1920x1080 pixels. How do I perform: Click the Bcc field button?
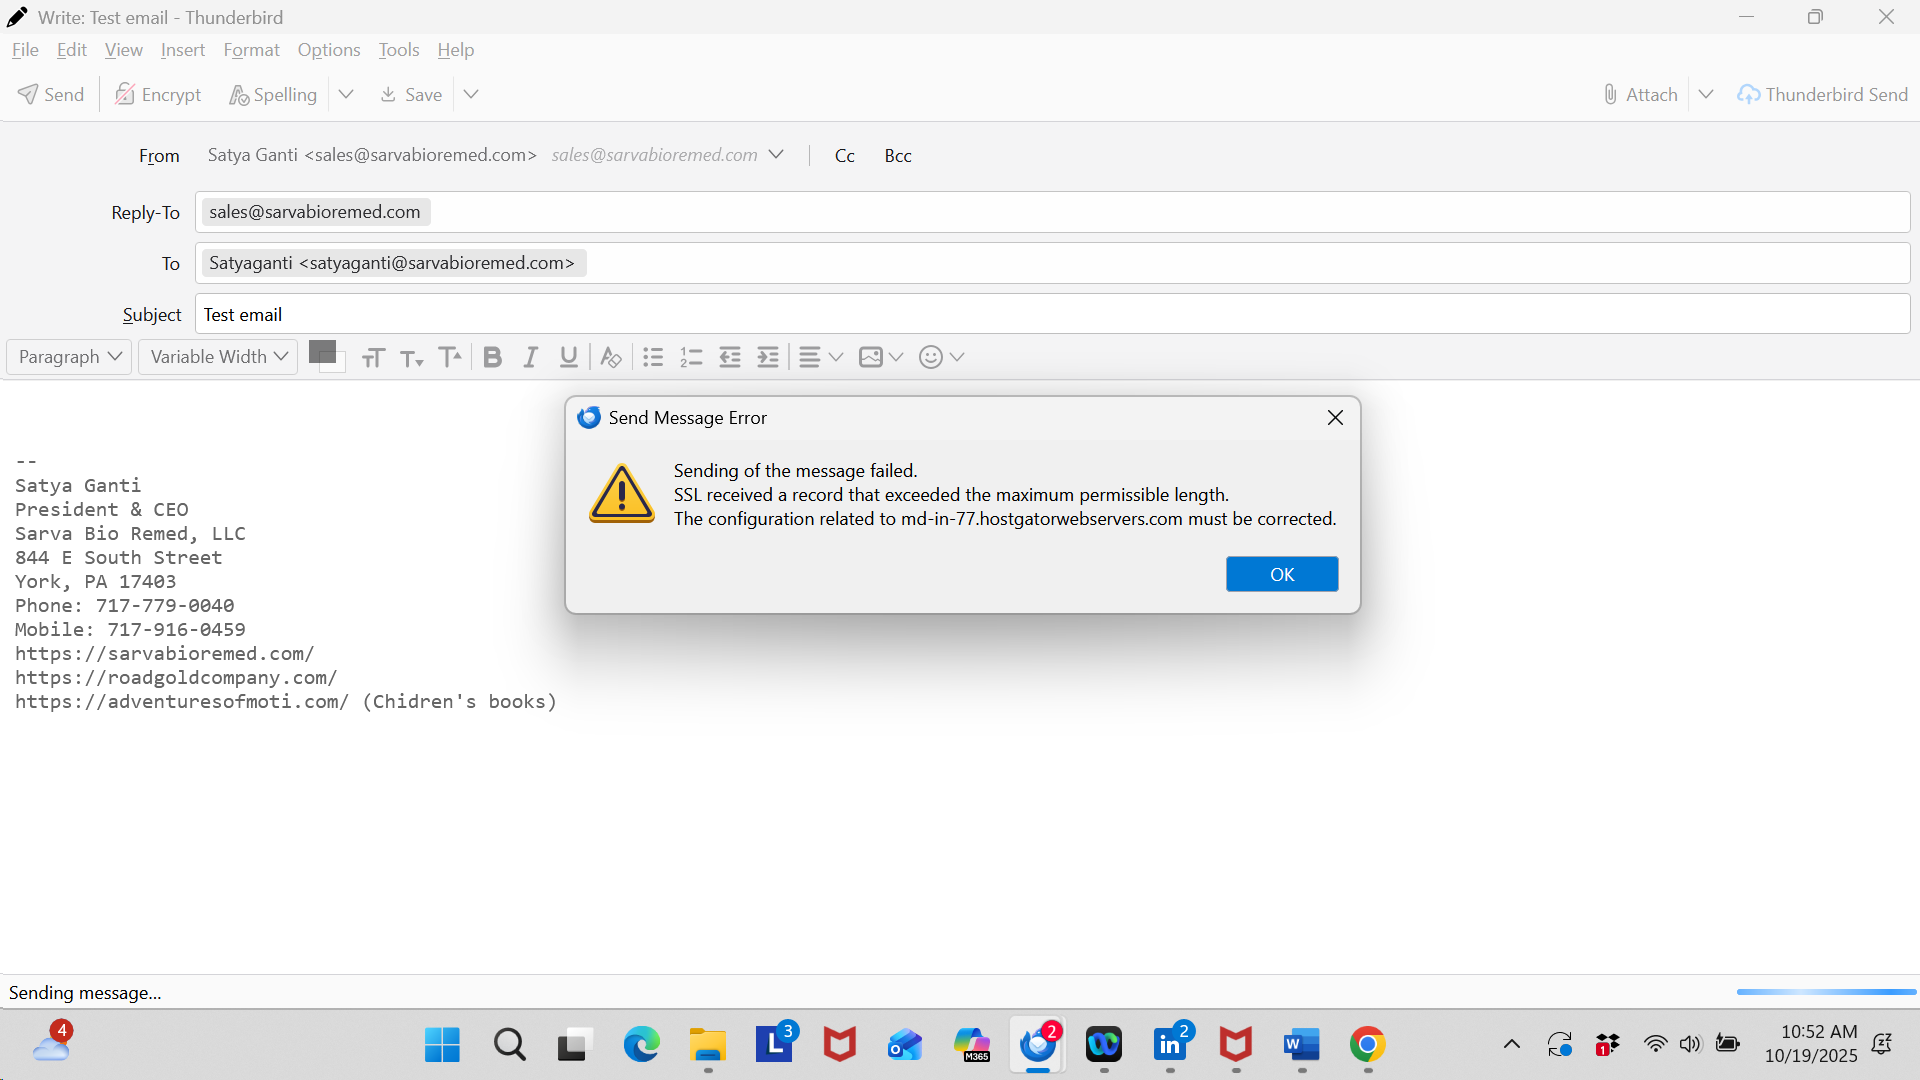(897, 156)
